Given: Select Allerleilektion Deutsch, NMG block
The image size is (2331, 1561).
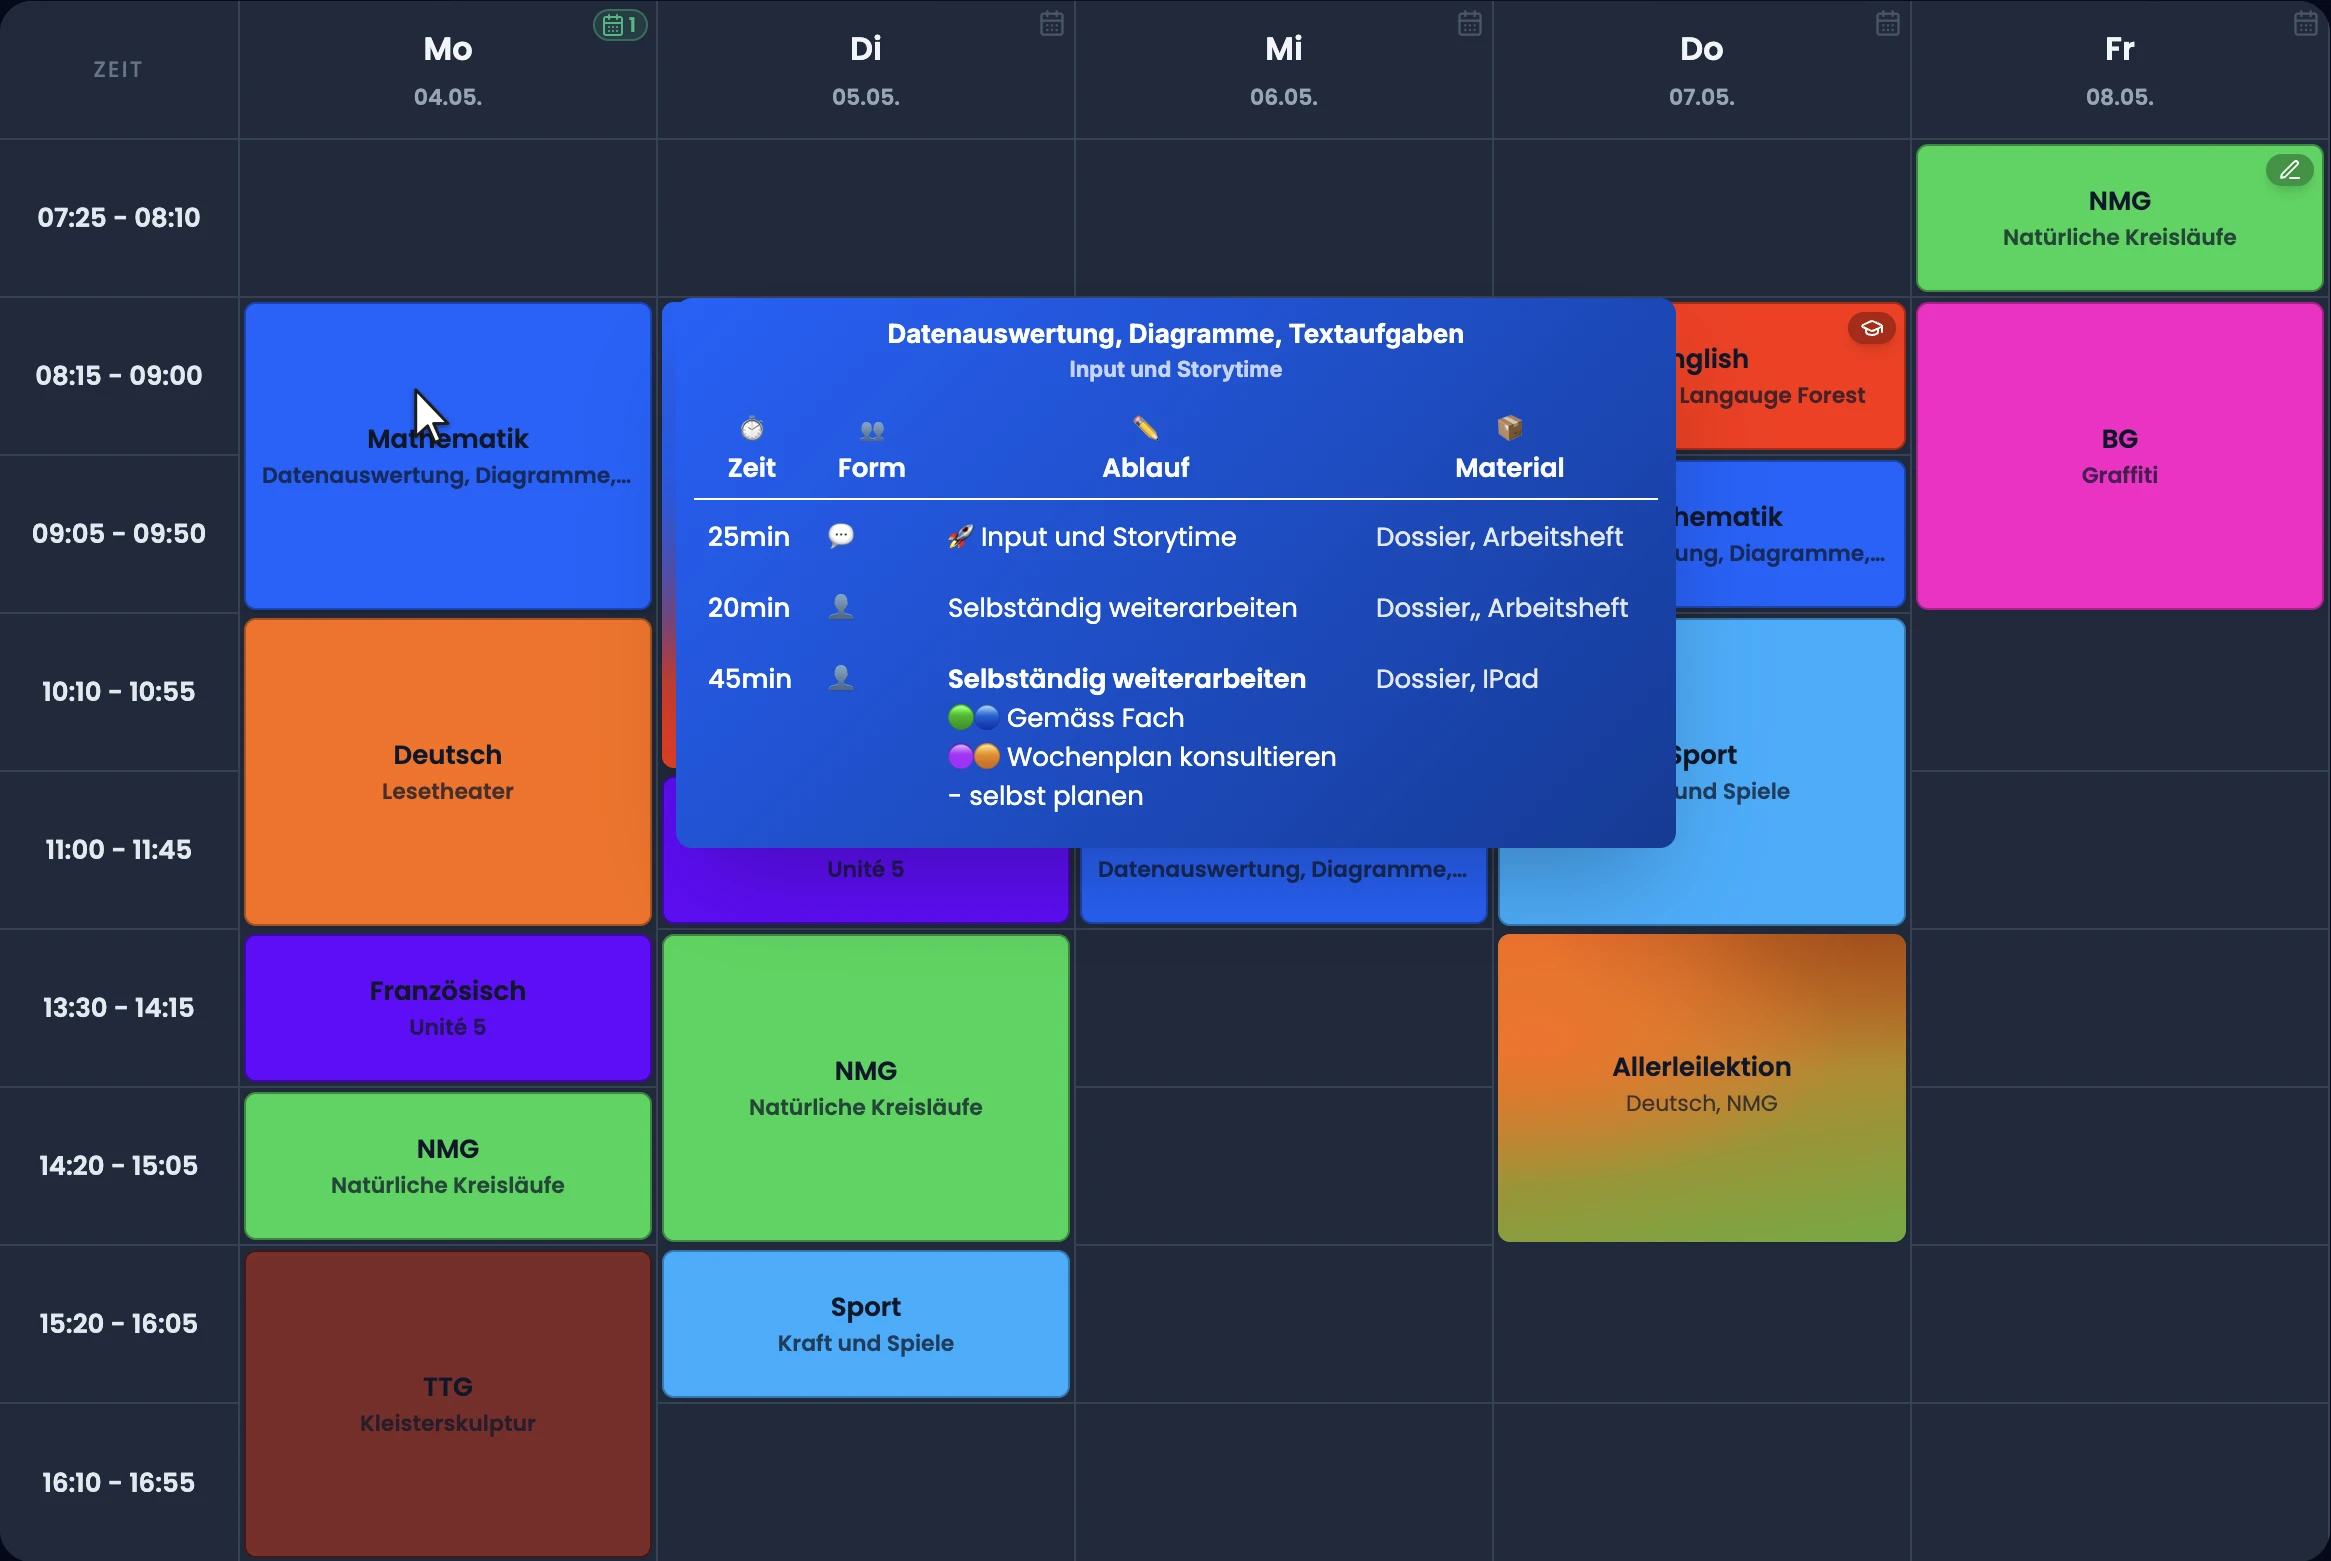Looking at the screenshot, I should tap(1701, 1088).
